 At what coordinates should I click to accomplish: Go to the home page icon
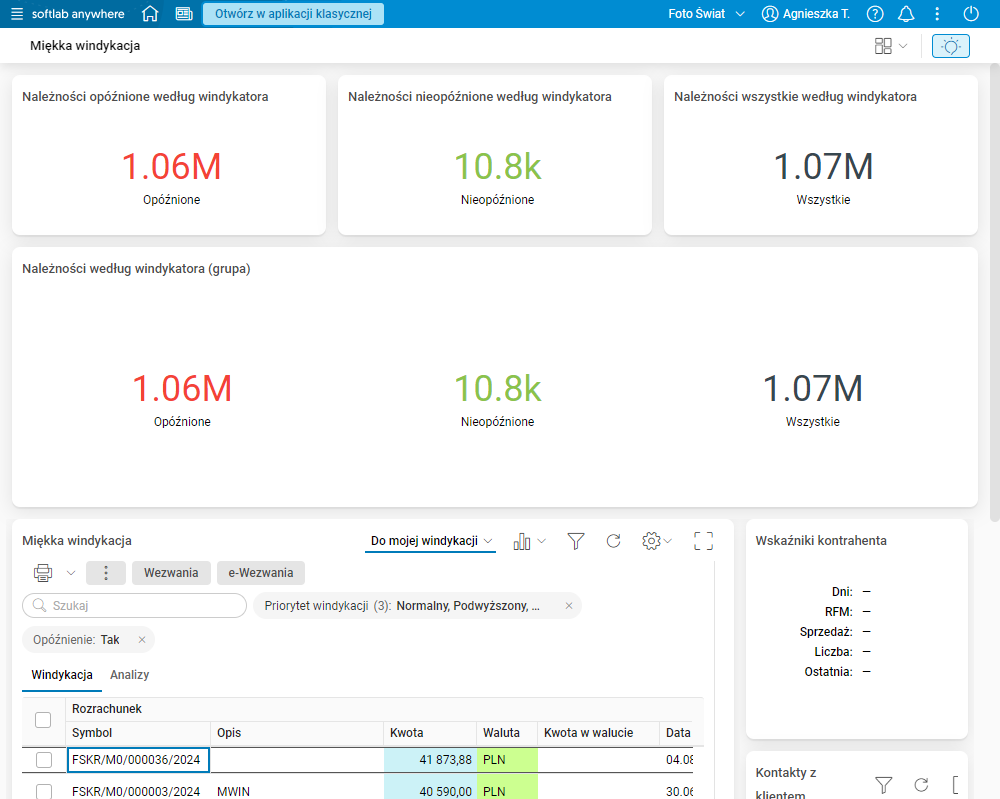(150, 14)
